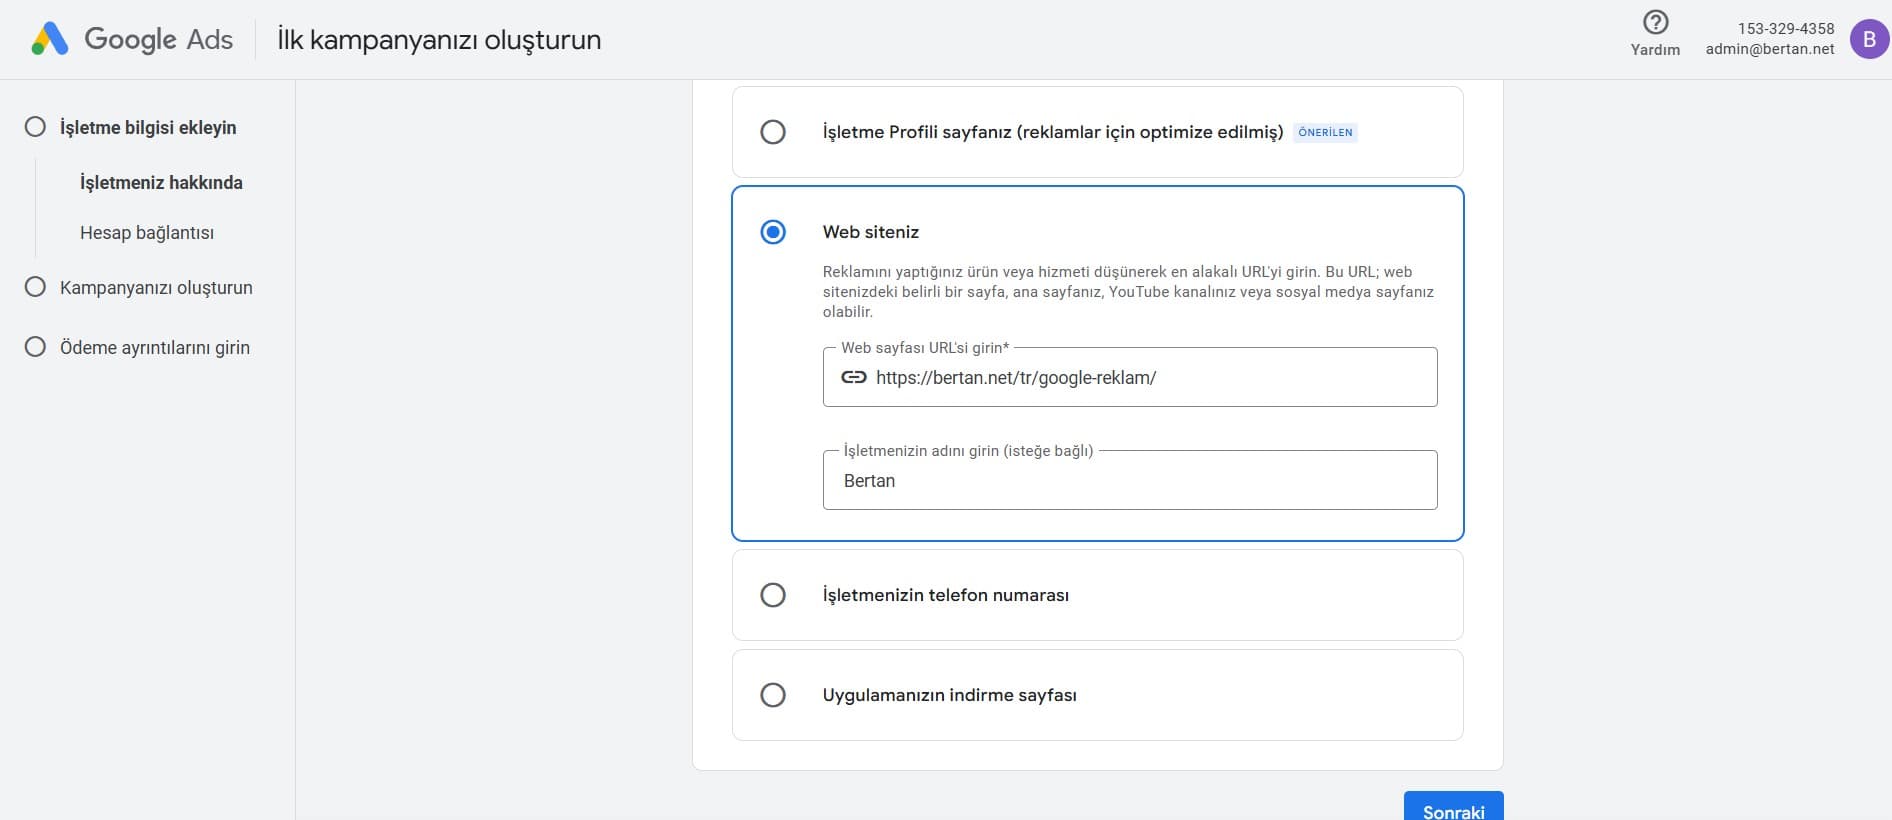Click the Kampanyanızı oluşturun step circle

point(35,287)
